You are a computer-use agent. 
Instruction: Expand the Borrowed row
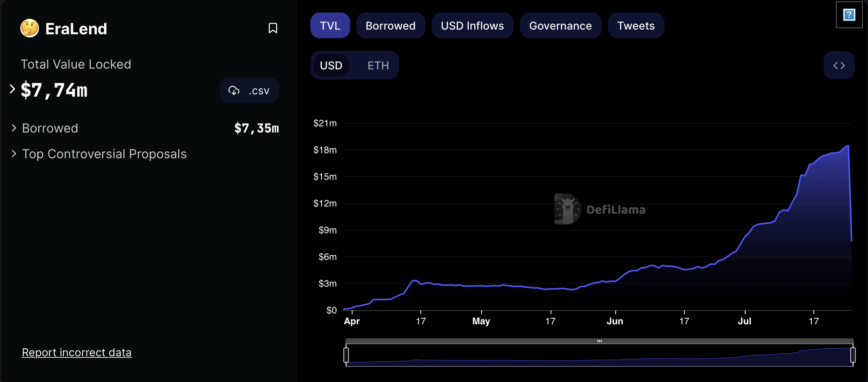tap(14, 128)
